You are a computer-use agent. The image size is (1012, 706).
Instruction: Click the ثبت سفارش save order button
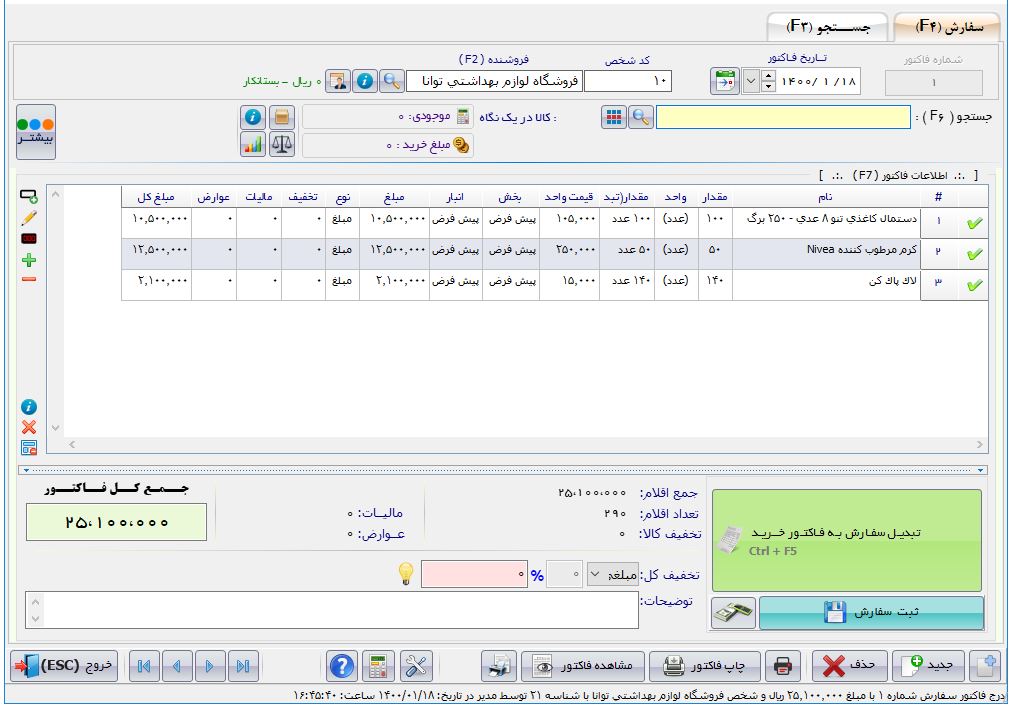[x=871, y=613]
